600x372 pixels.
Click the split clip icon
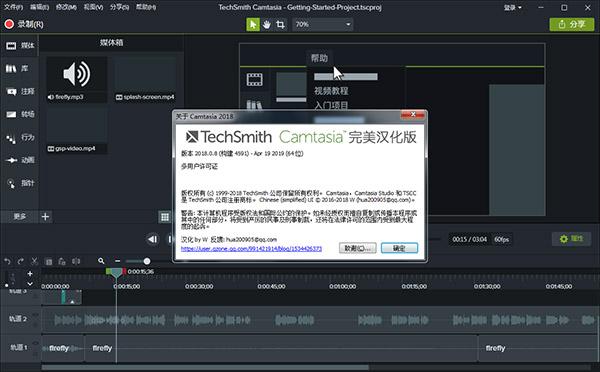coord(76,261)
